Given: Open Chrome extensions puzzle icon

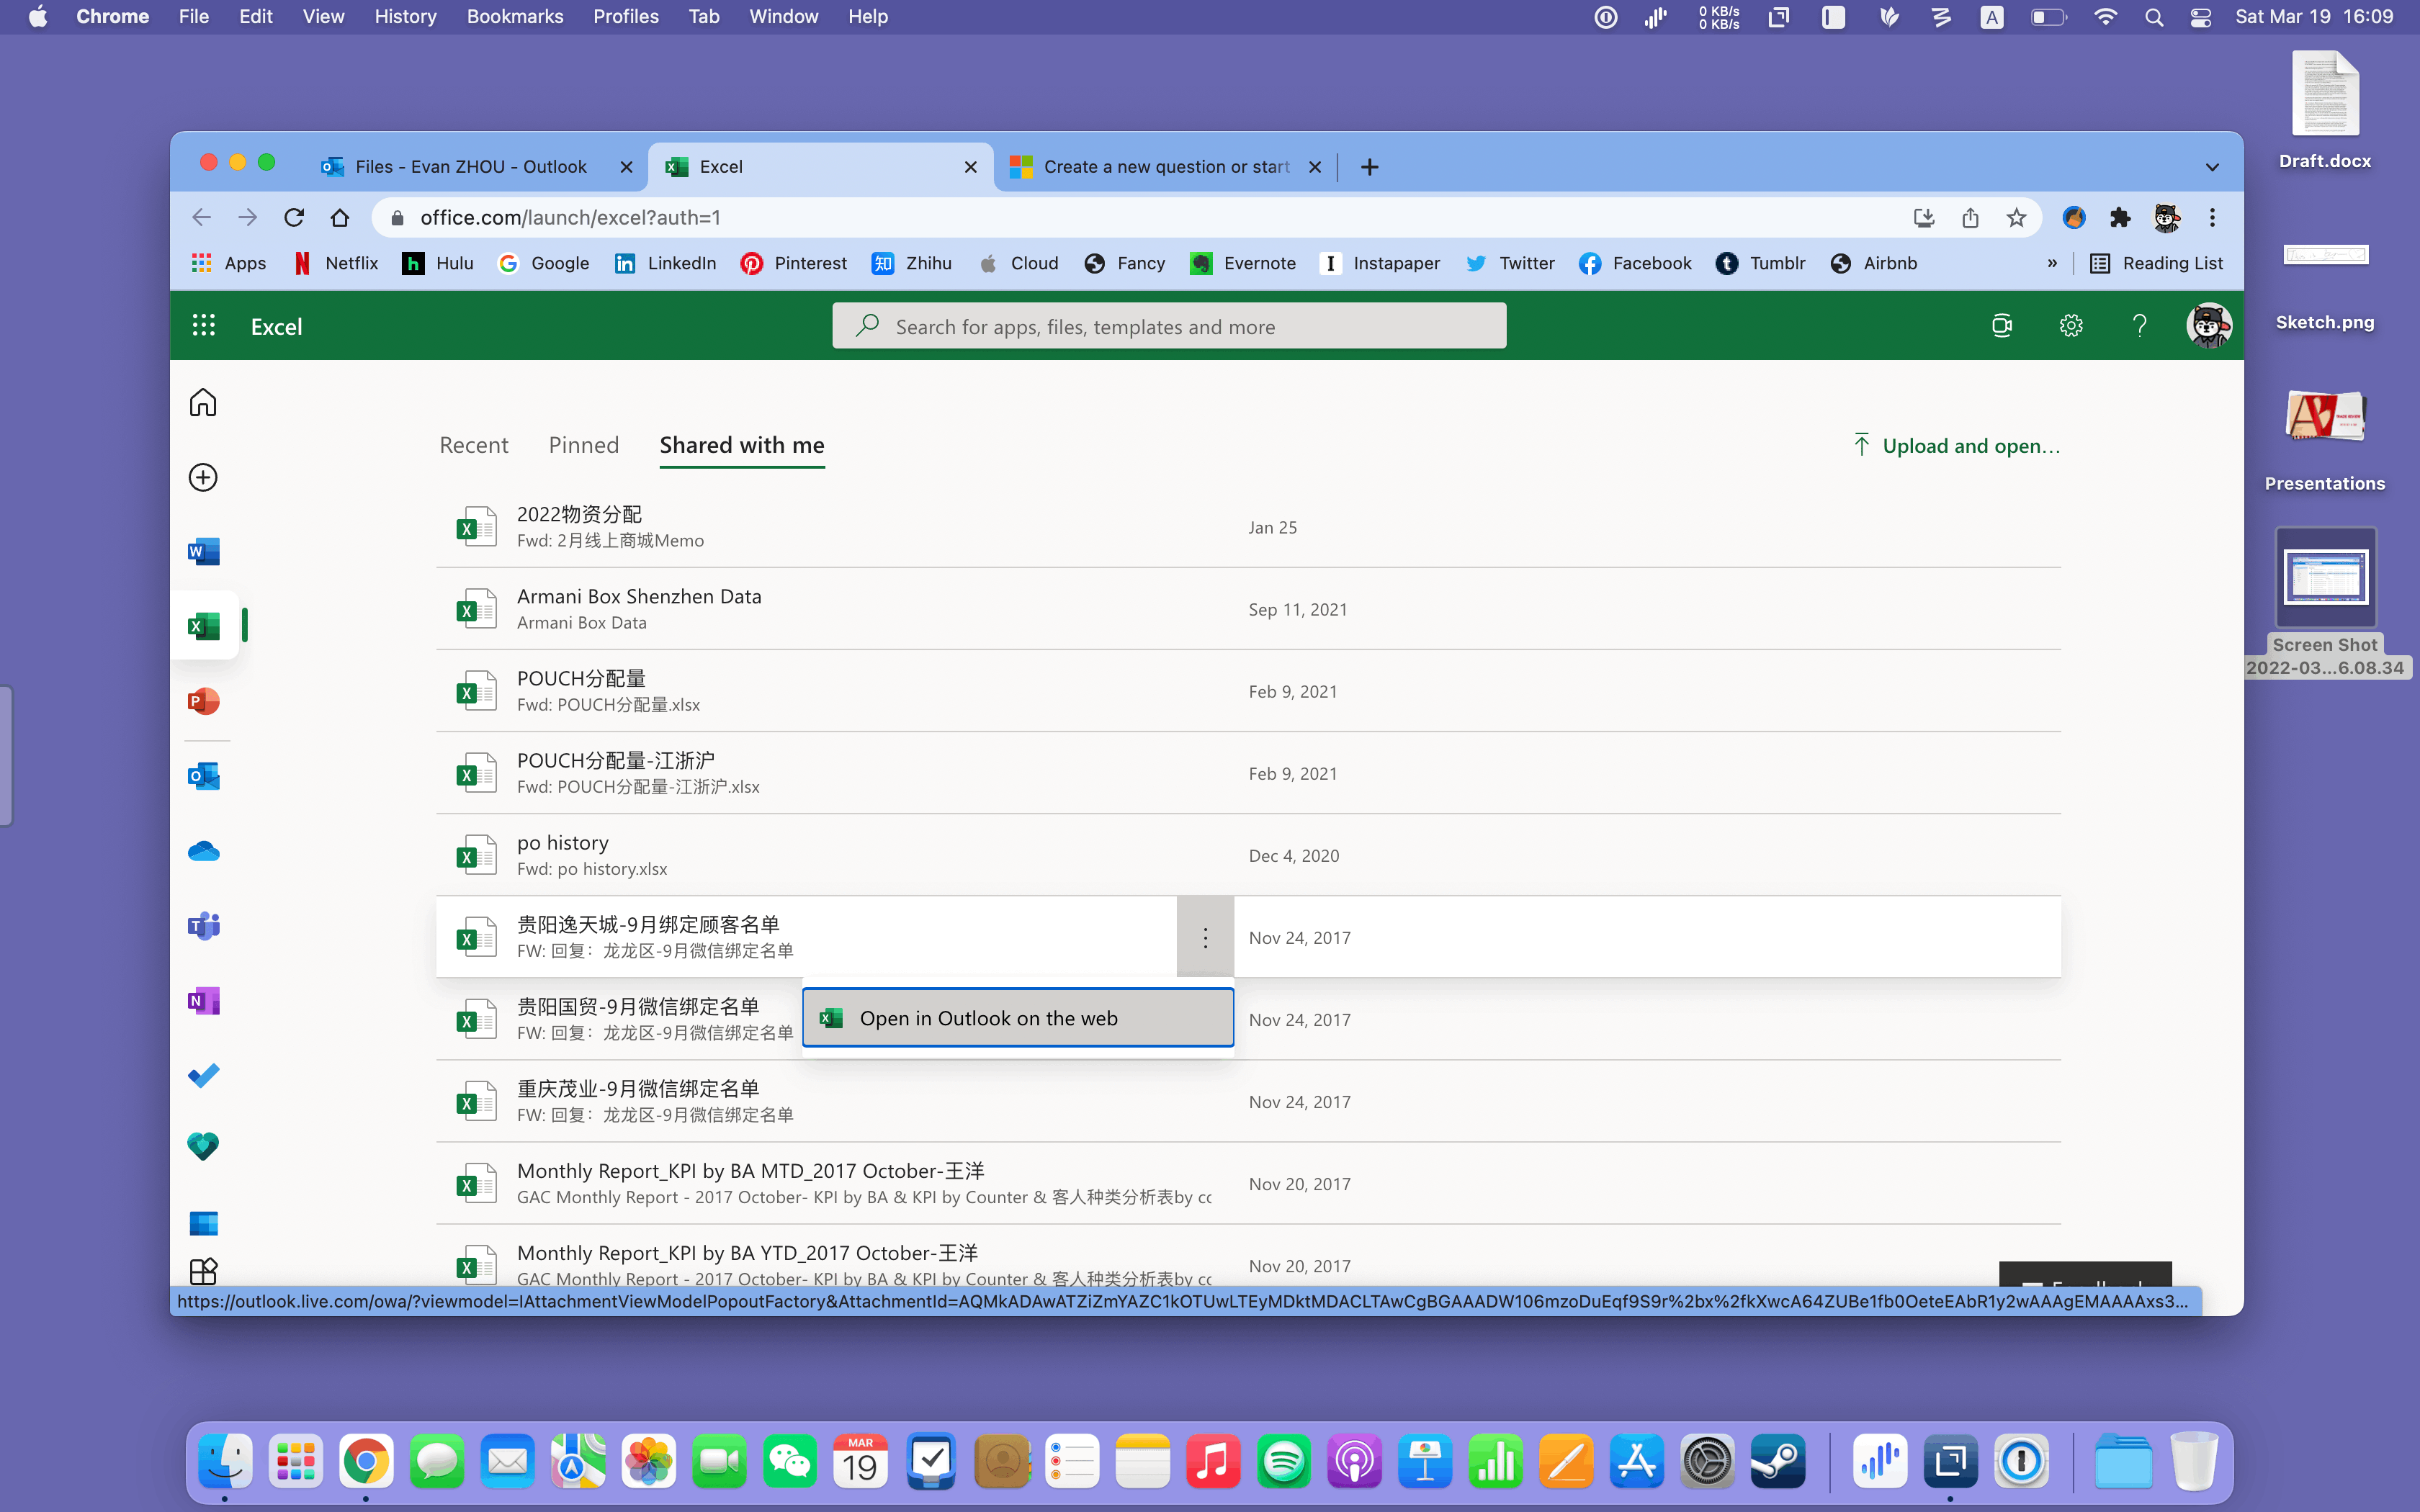Looking at the screenshot, I should (2120, 217).
